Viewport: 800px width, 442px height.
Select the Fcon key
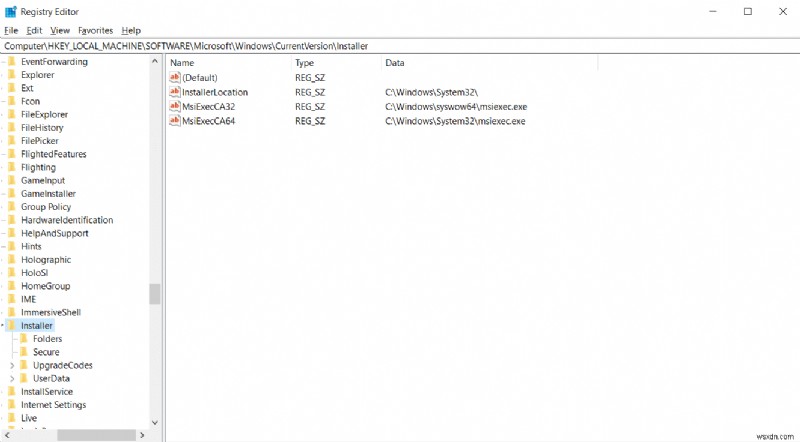tap(30, 101)
